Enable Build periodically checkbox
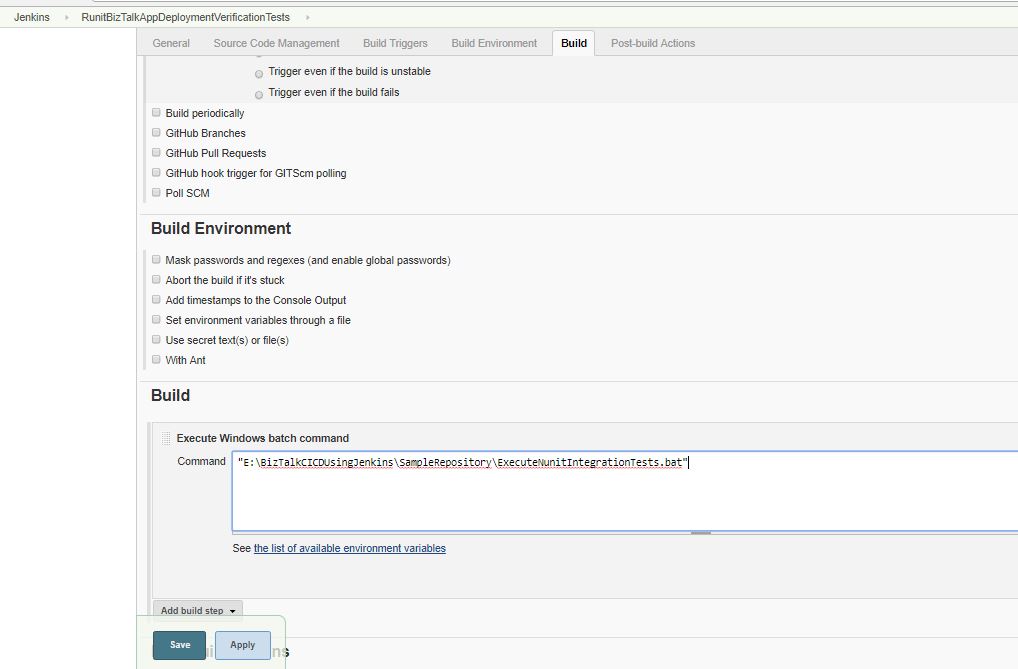This screenshot has width=1018, height=669. coord(156,112)
